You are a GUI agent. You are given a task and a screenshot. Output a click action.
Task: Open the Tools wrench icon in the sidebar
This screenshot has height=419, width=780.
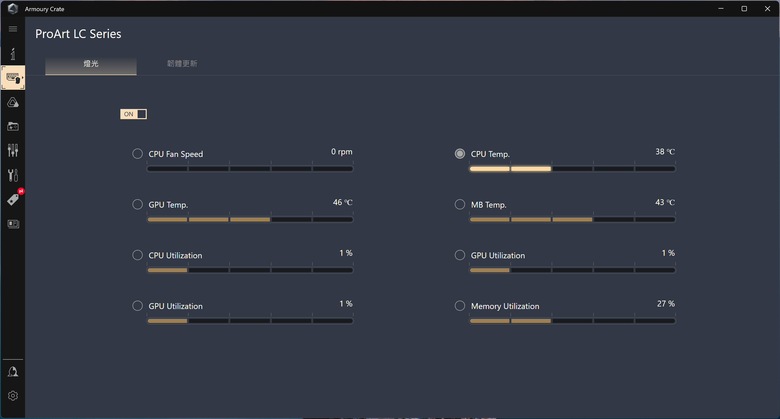[x=13, y=175]
